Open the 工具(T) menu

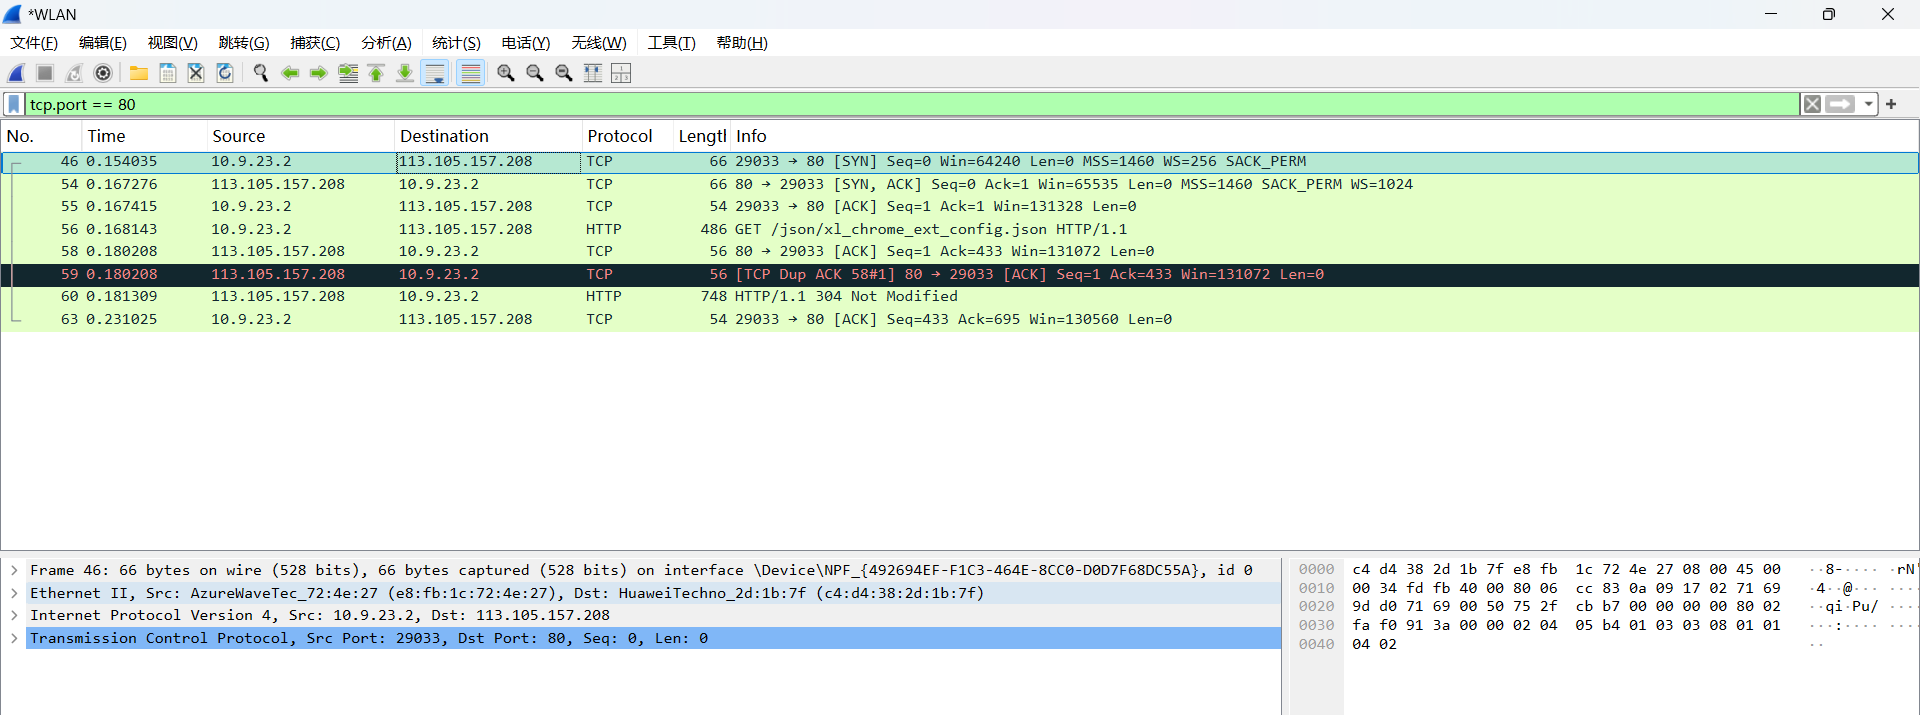[671, 43]
